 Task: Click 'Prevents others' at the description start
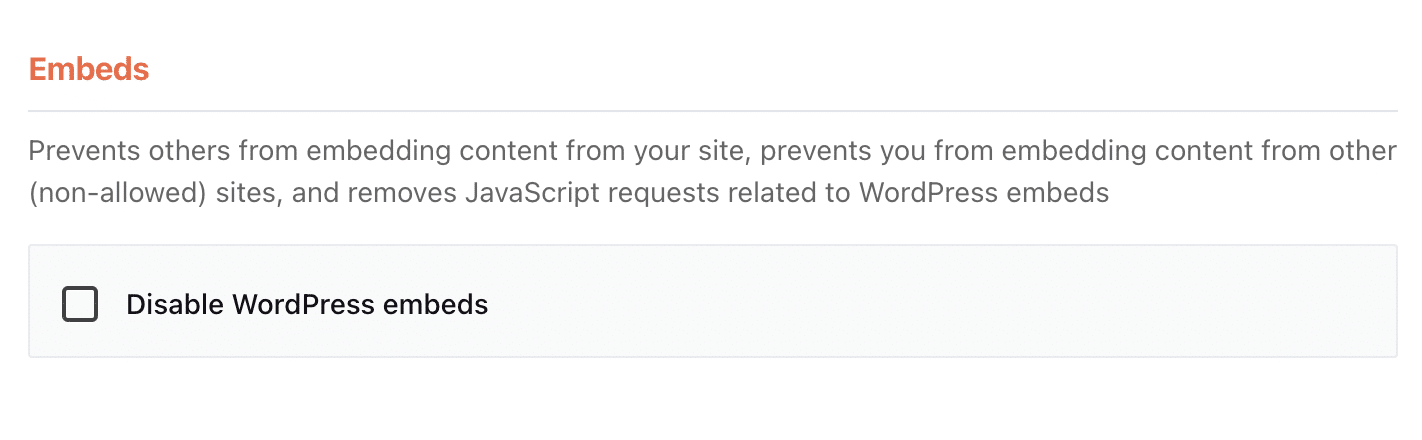106,151
